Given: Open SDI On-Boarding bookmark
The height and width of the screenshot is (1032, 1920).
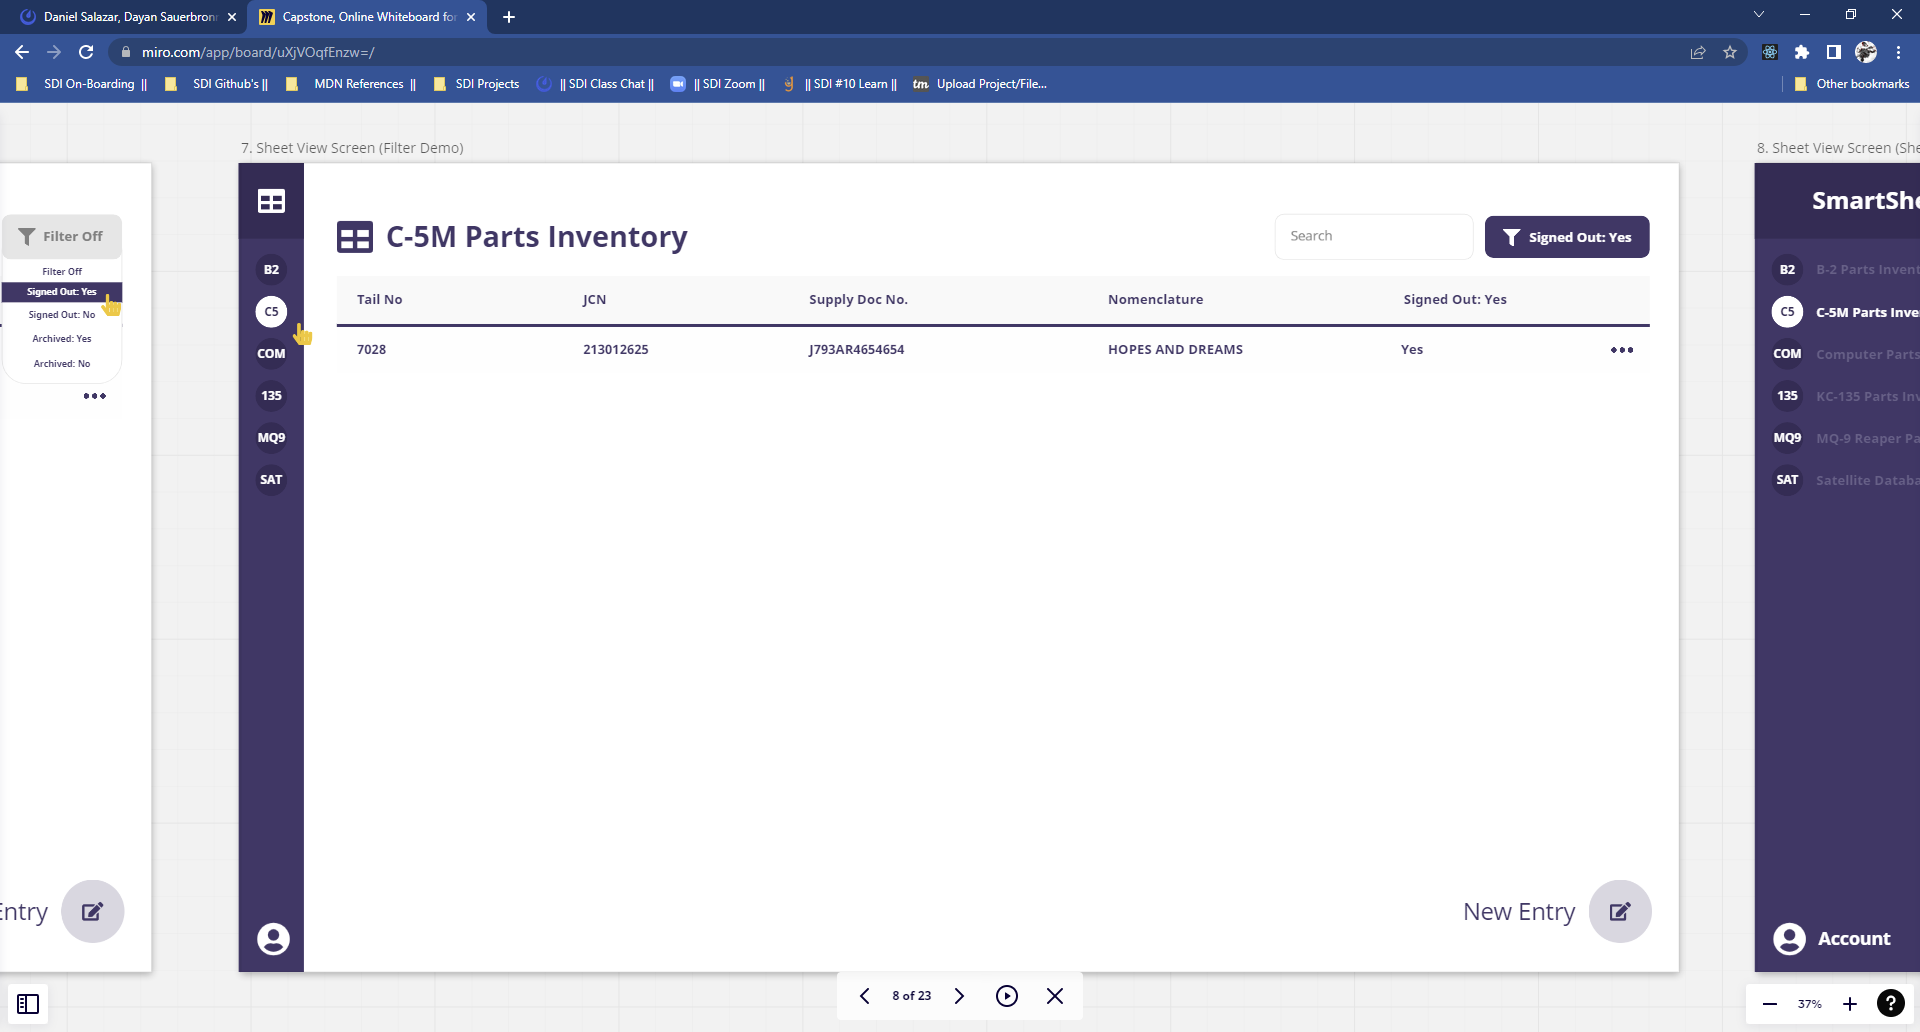Looking at the screenshot, I should (x=83, y=84).
